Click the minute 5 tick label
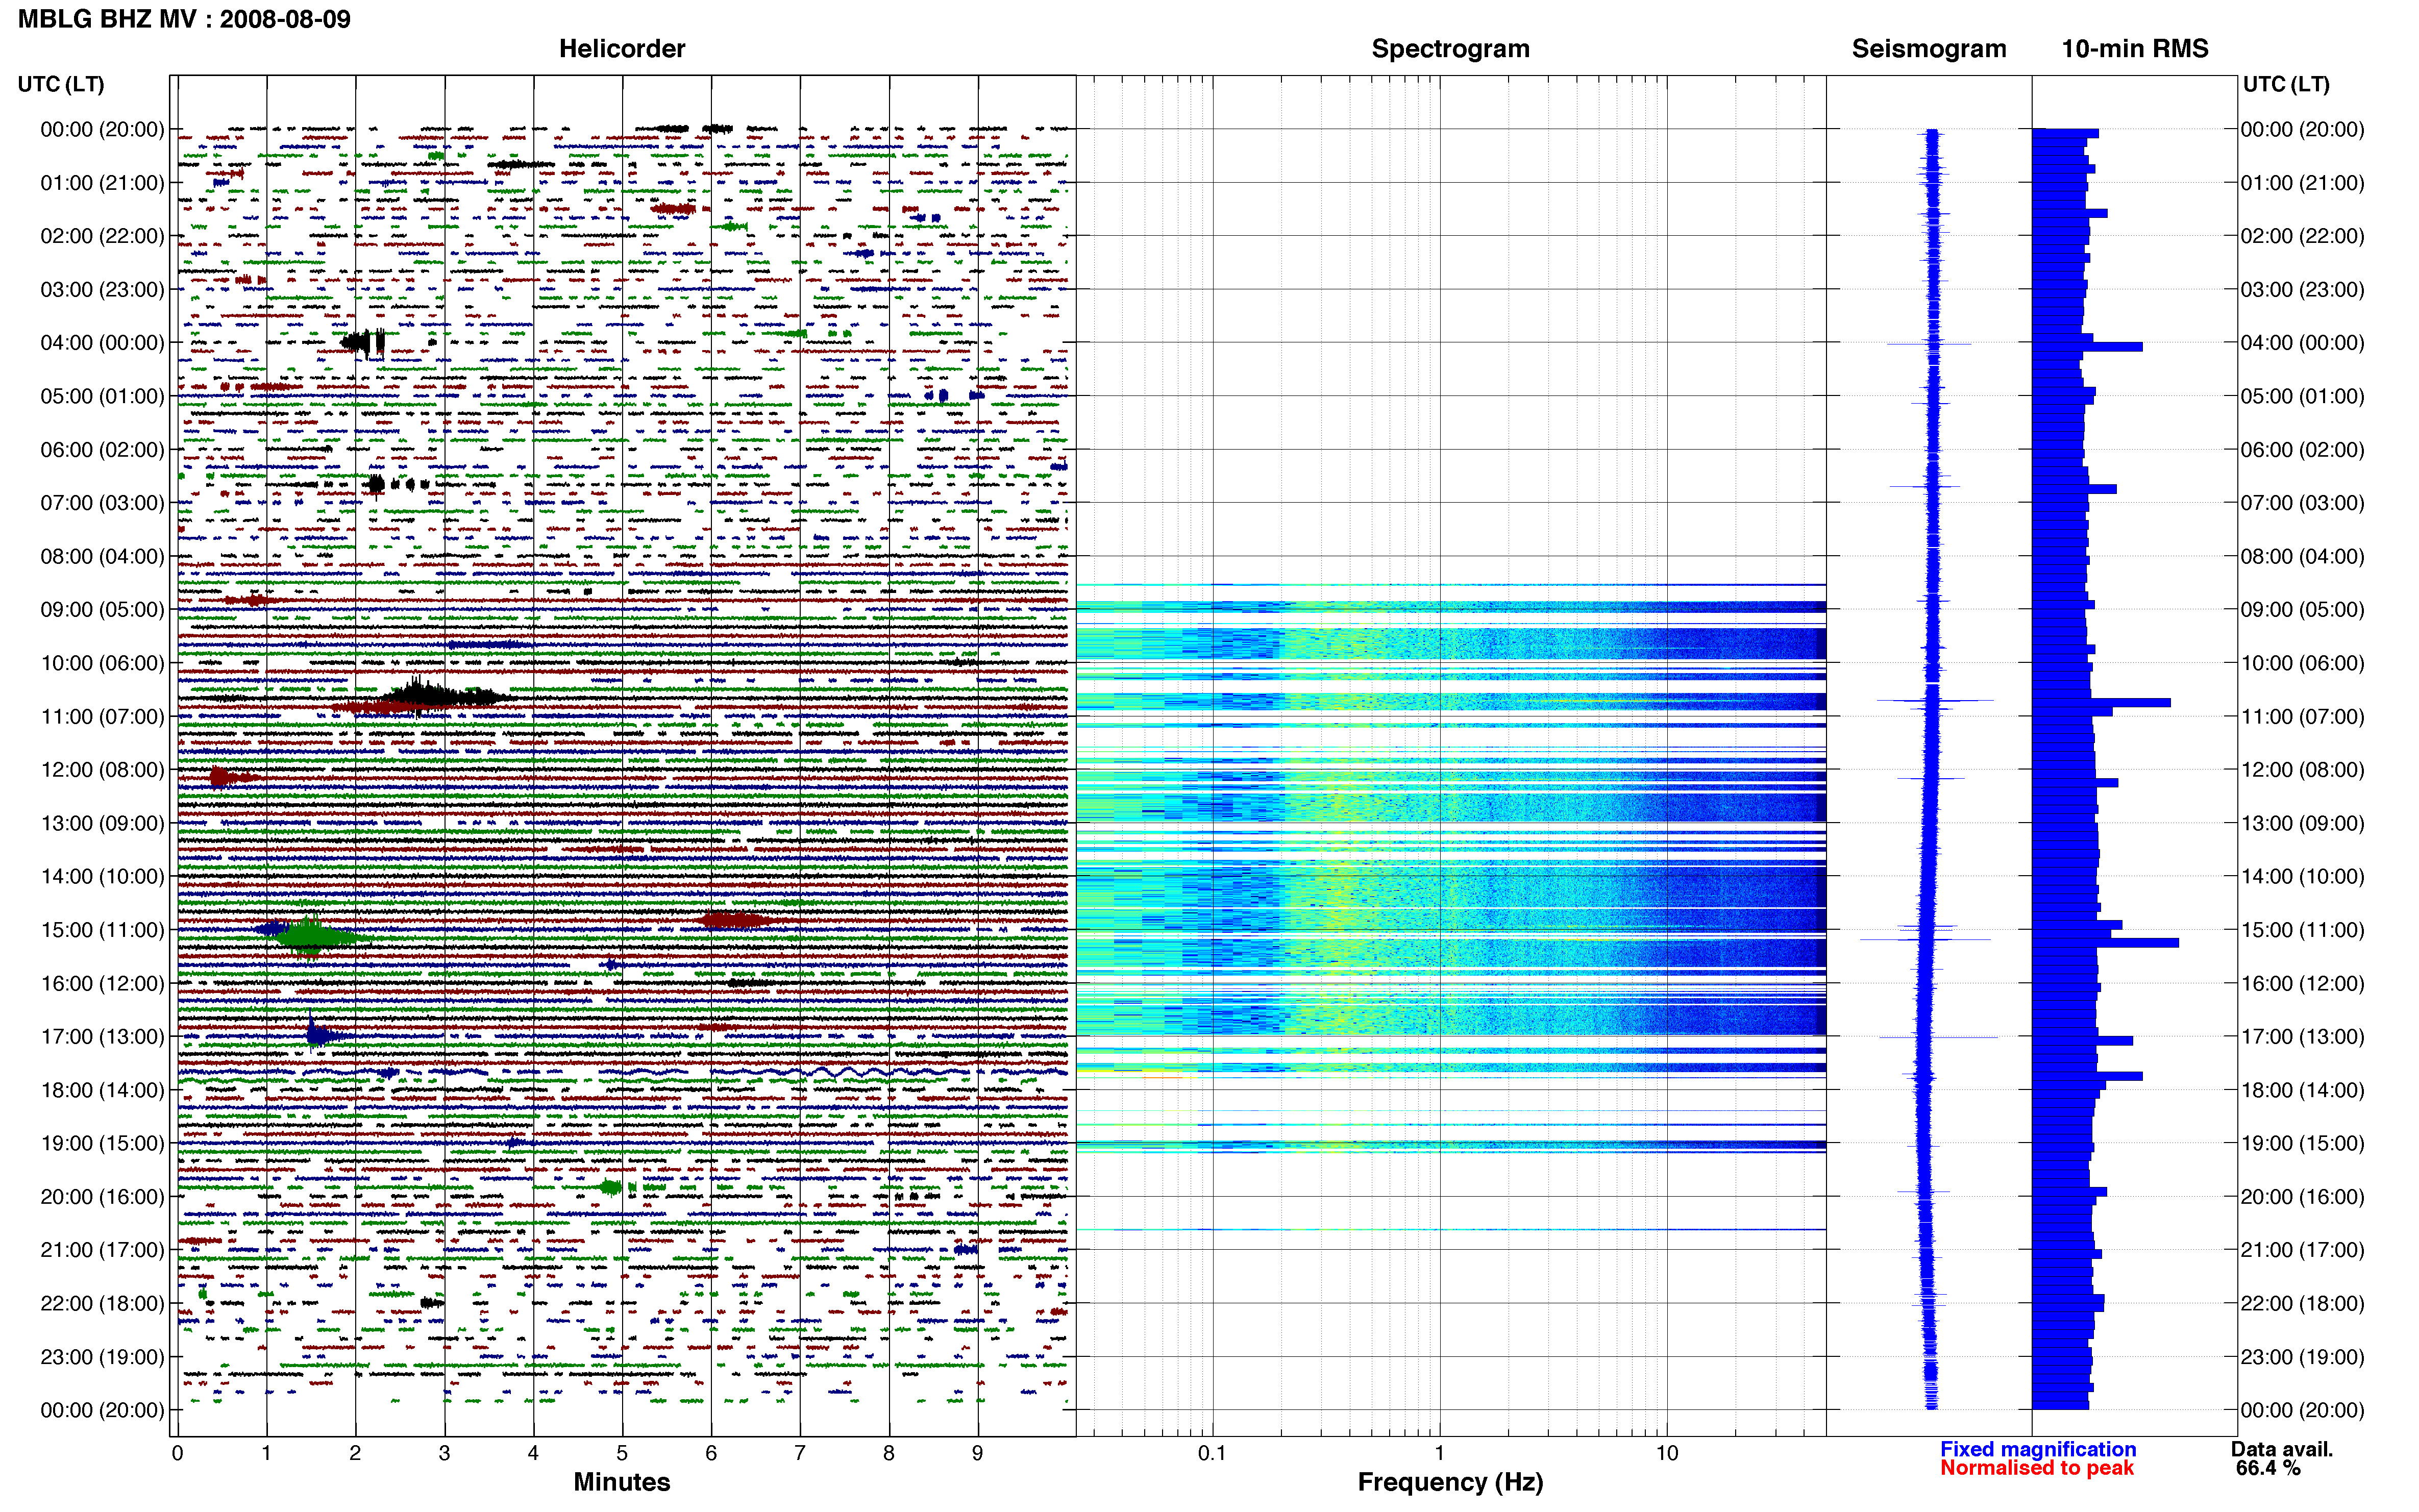 pyautogui.click(x=622, y=1453)
